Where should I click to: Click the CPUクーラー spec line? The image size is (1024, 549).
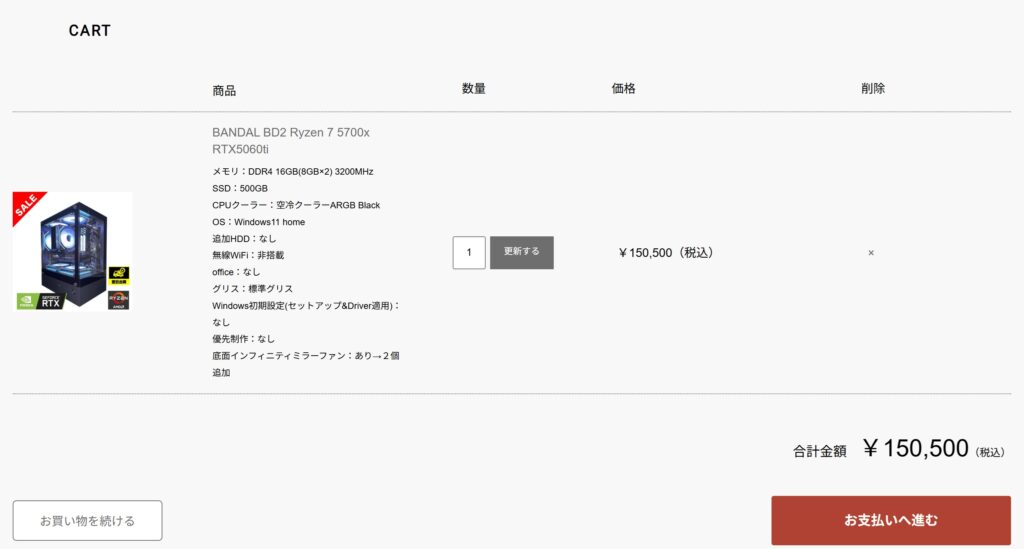click(296, 205)
